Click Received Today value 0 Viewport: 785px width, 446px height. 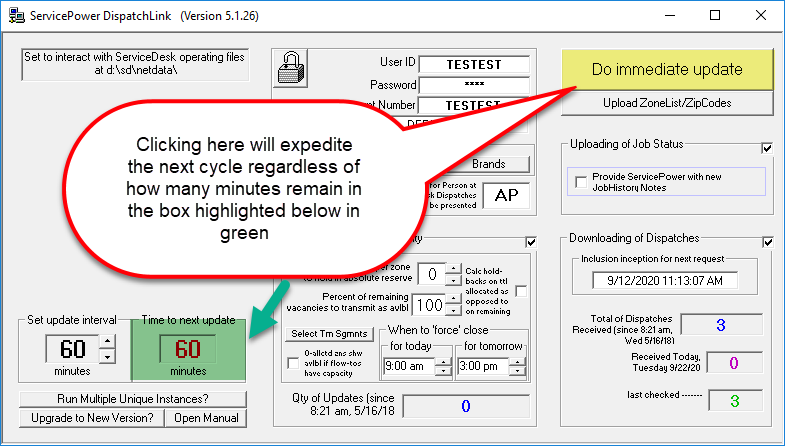tap(734, 363)
